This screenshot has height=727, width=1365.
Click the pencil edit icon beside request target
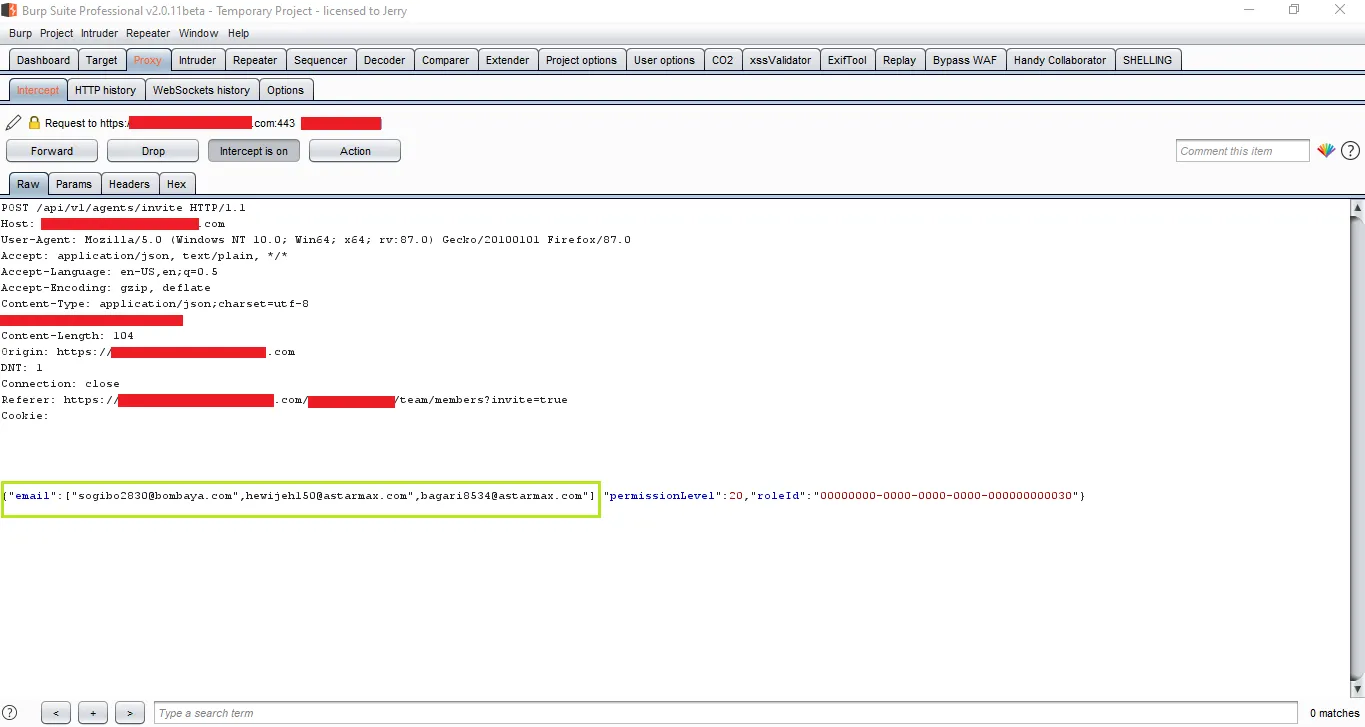[x=13, y=123]
